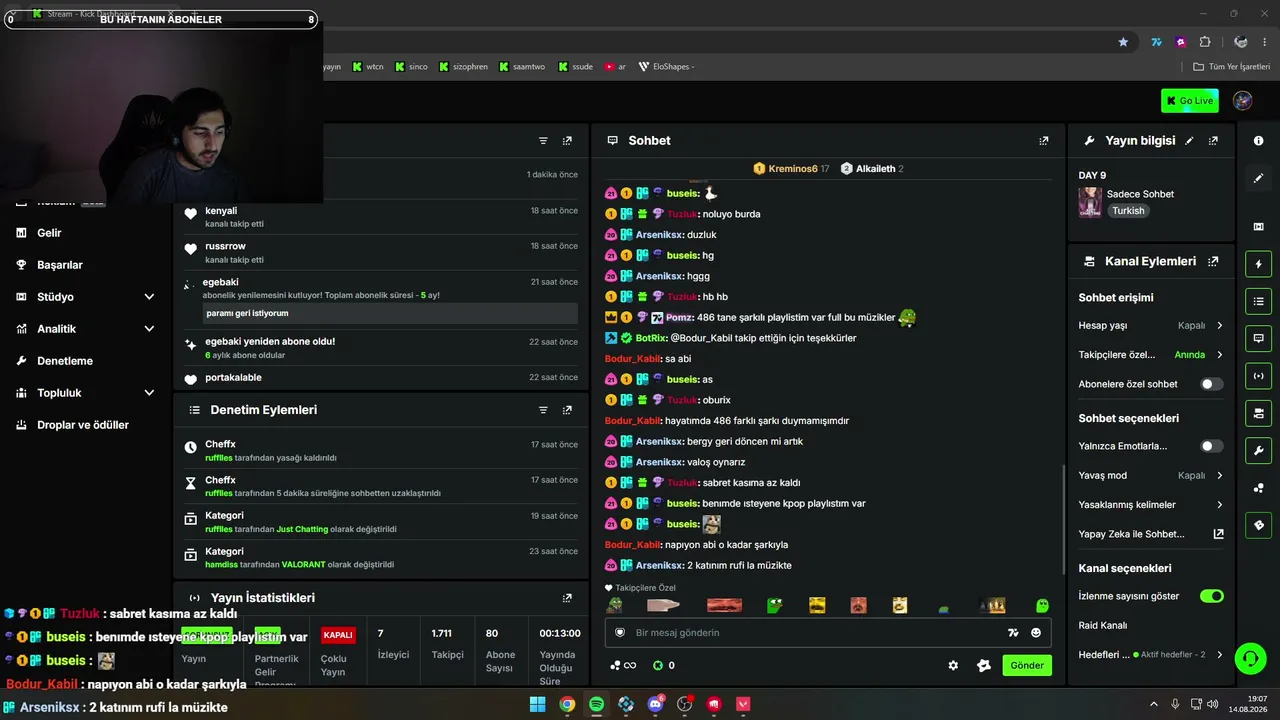Viewport: 1280px width, 720px height.
Task: Open Gelir in the sidebar
Action: pos(49,233)
